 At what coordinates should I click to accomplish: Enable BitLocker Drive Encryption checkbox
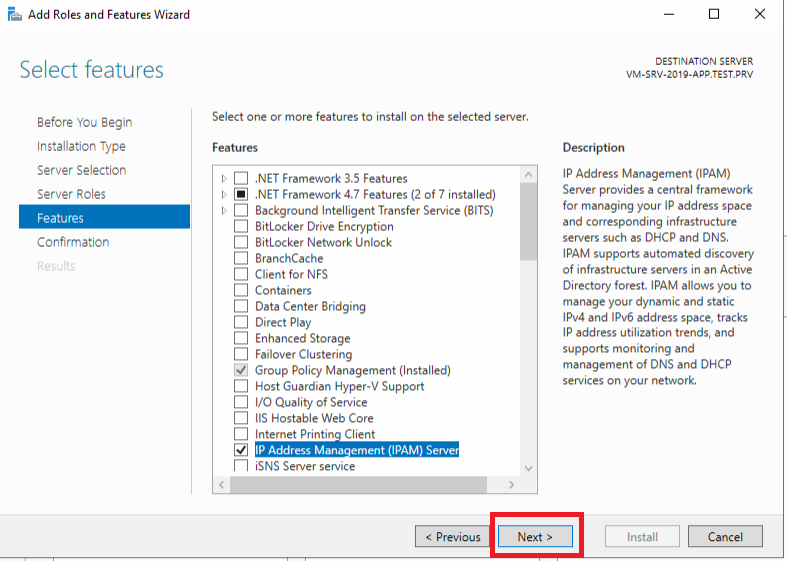point(241,226)
